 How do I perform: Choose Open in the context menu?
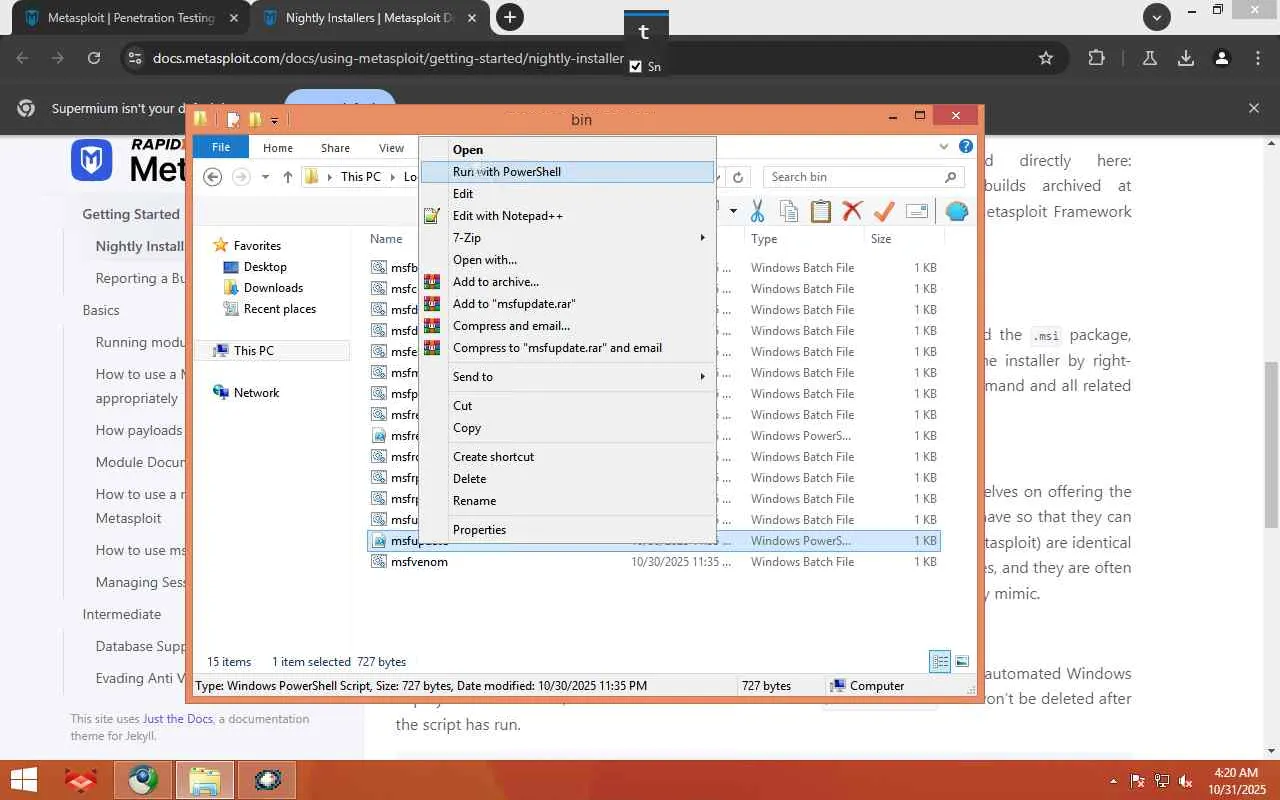pos(567,150)
